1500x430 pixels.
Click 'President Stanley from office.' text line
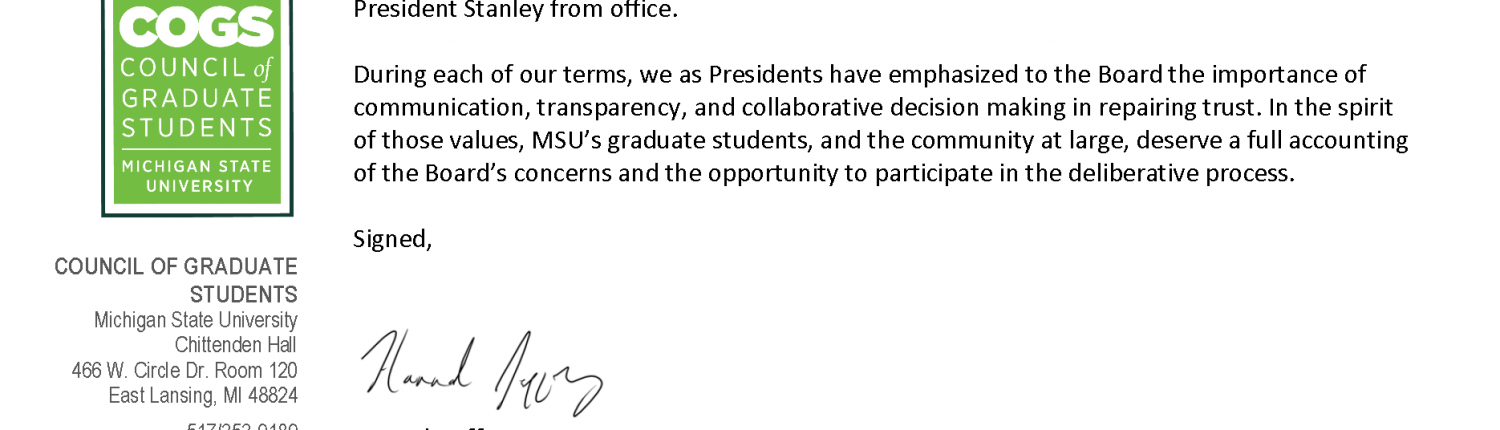click(516, 11)
